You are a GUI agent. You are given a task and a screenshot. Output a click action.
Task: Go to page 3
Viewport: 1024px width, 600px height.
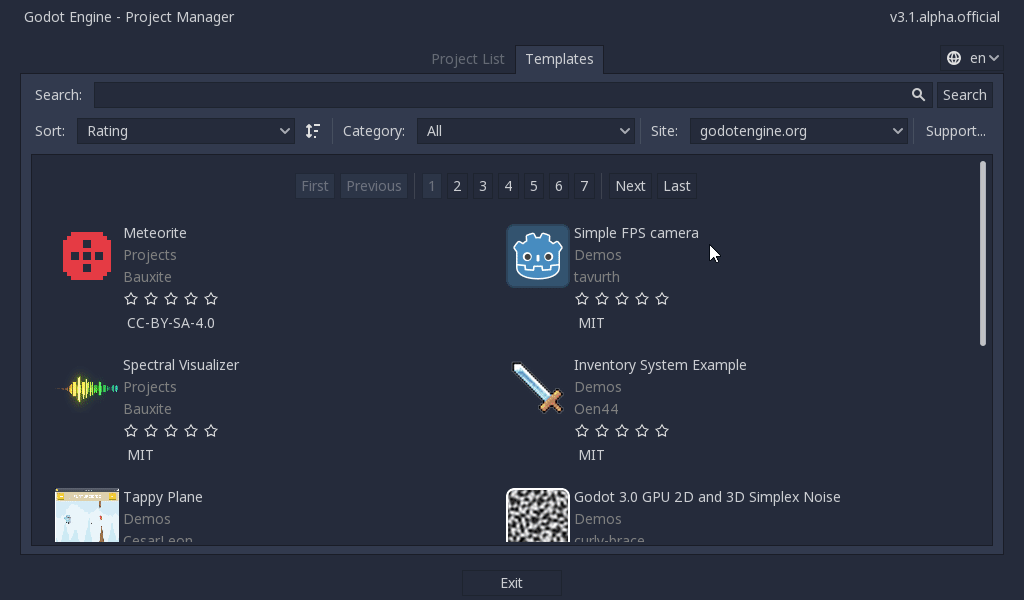click(483, 186)
